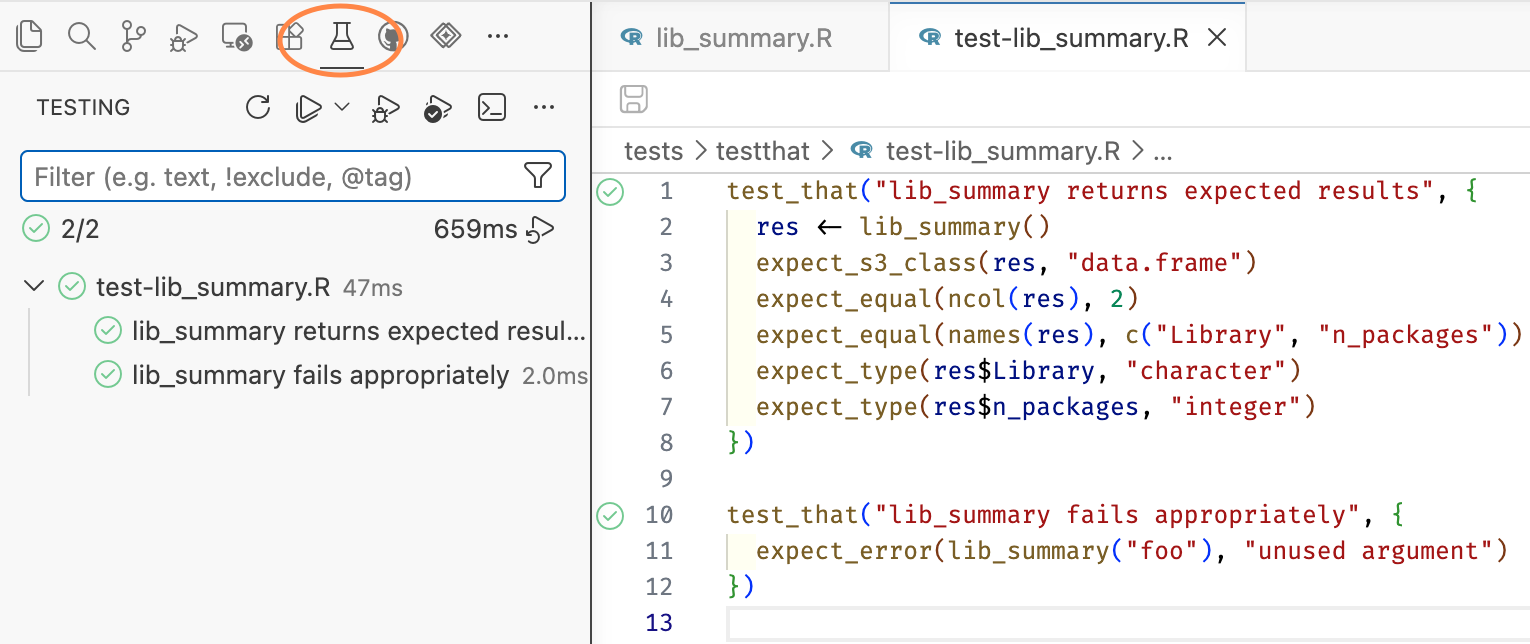
Task: Select the Testing flask icon
Action: pyautogui.click(x=342, y=38)
